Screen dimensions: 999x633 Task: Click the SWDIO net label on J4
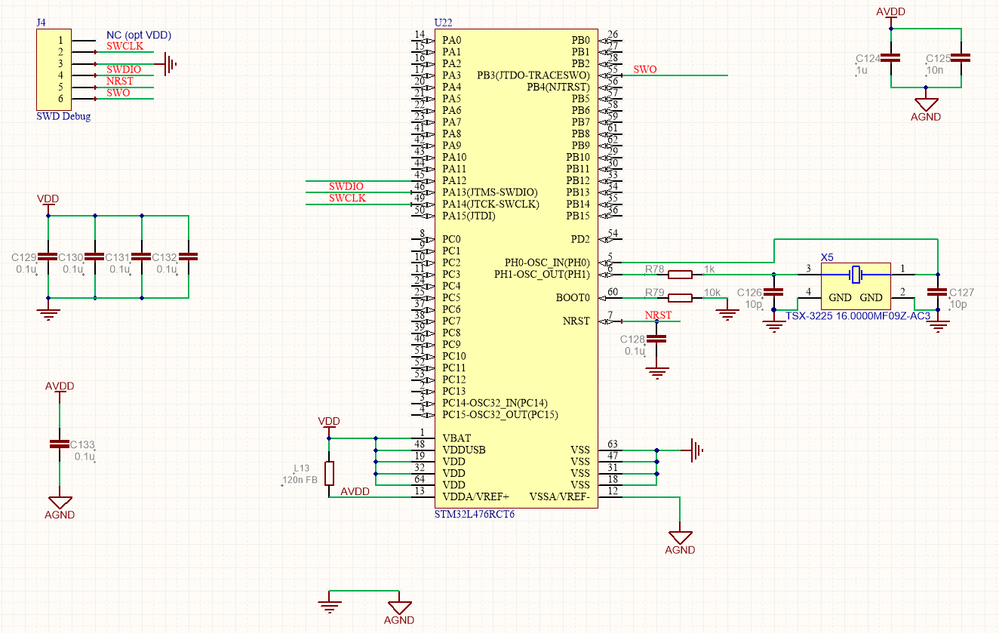[124, 69]
